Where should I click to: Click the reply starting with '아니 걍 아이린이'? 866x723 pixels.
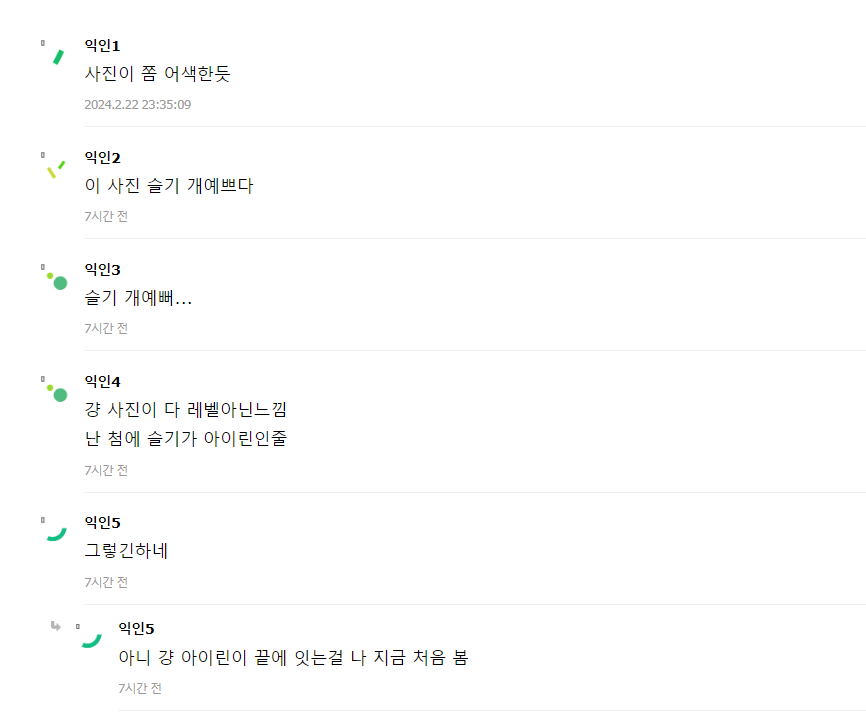(293, 658)
